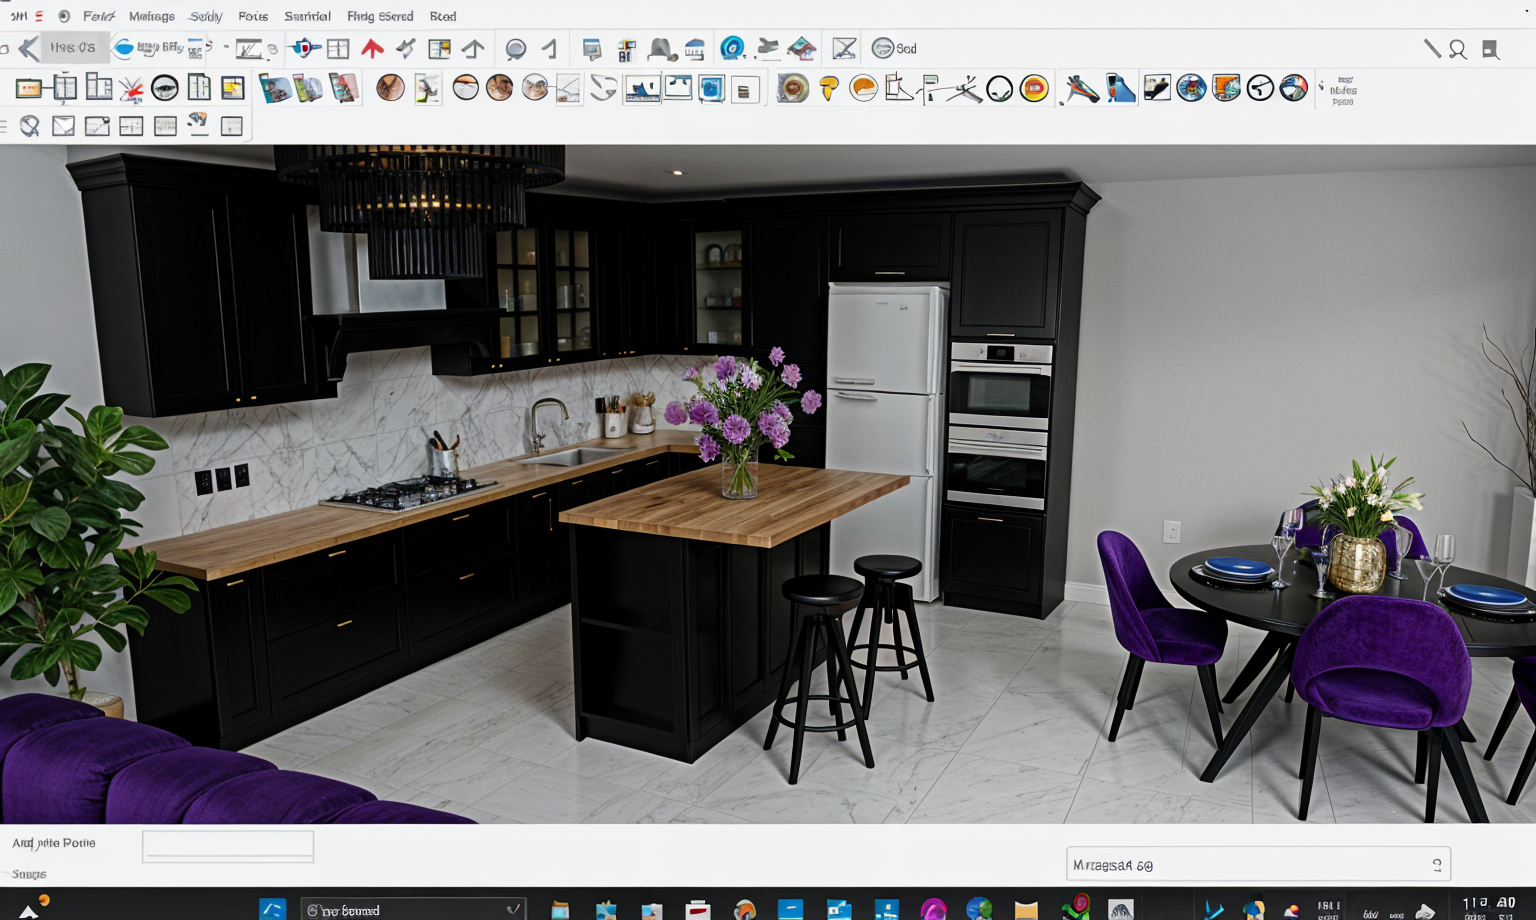Click the highlighted Hss 0's toolbar button
The image size is (1536, 920).
tap(73, 48)
